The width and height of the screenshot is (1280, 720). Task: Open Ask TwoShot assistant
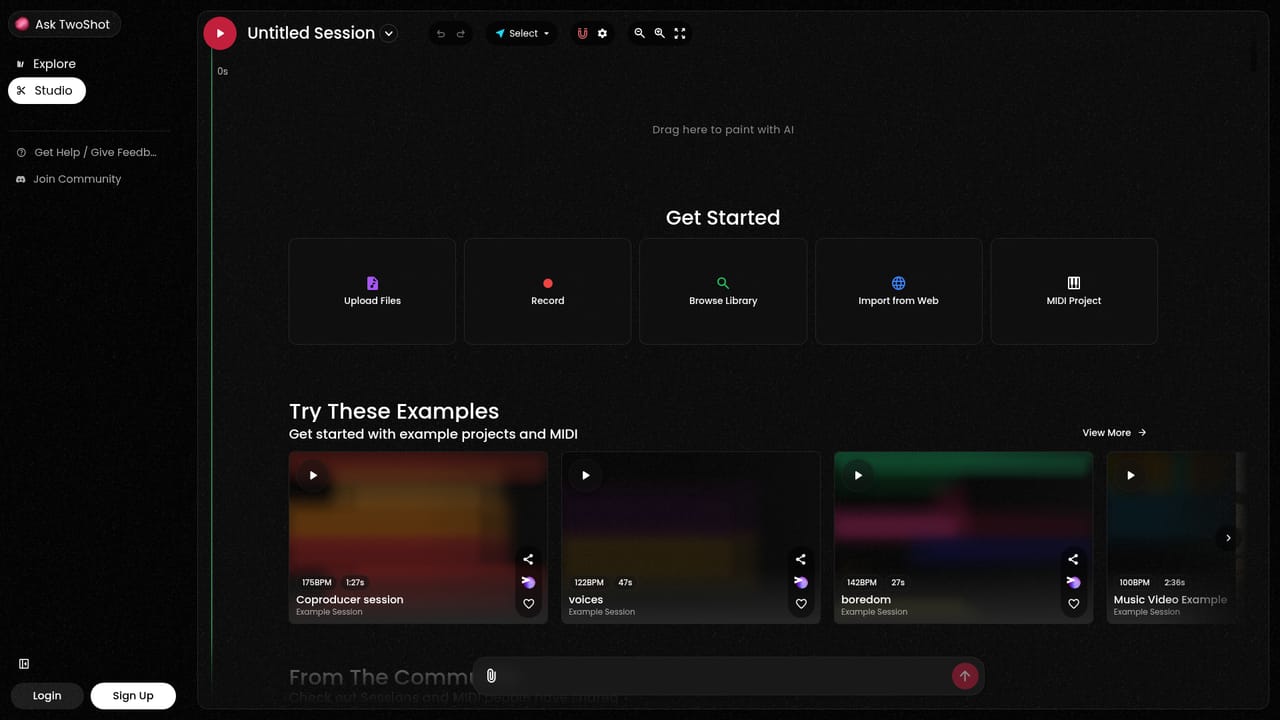(64, 24)
